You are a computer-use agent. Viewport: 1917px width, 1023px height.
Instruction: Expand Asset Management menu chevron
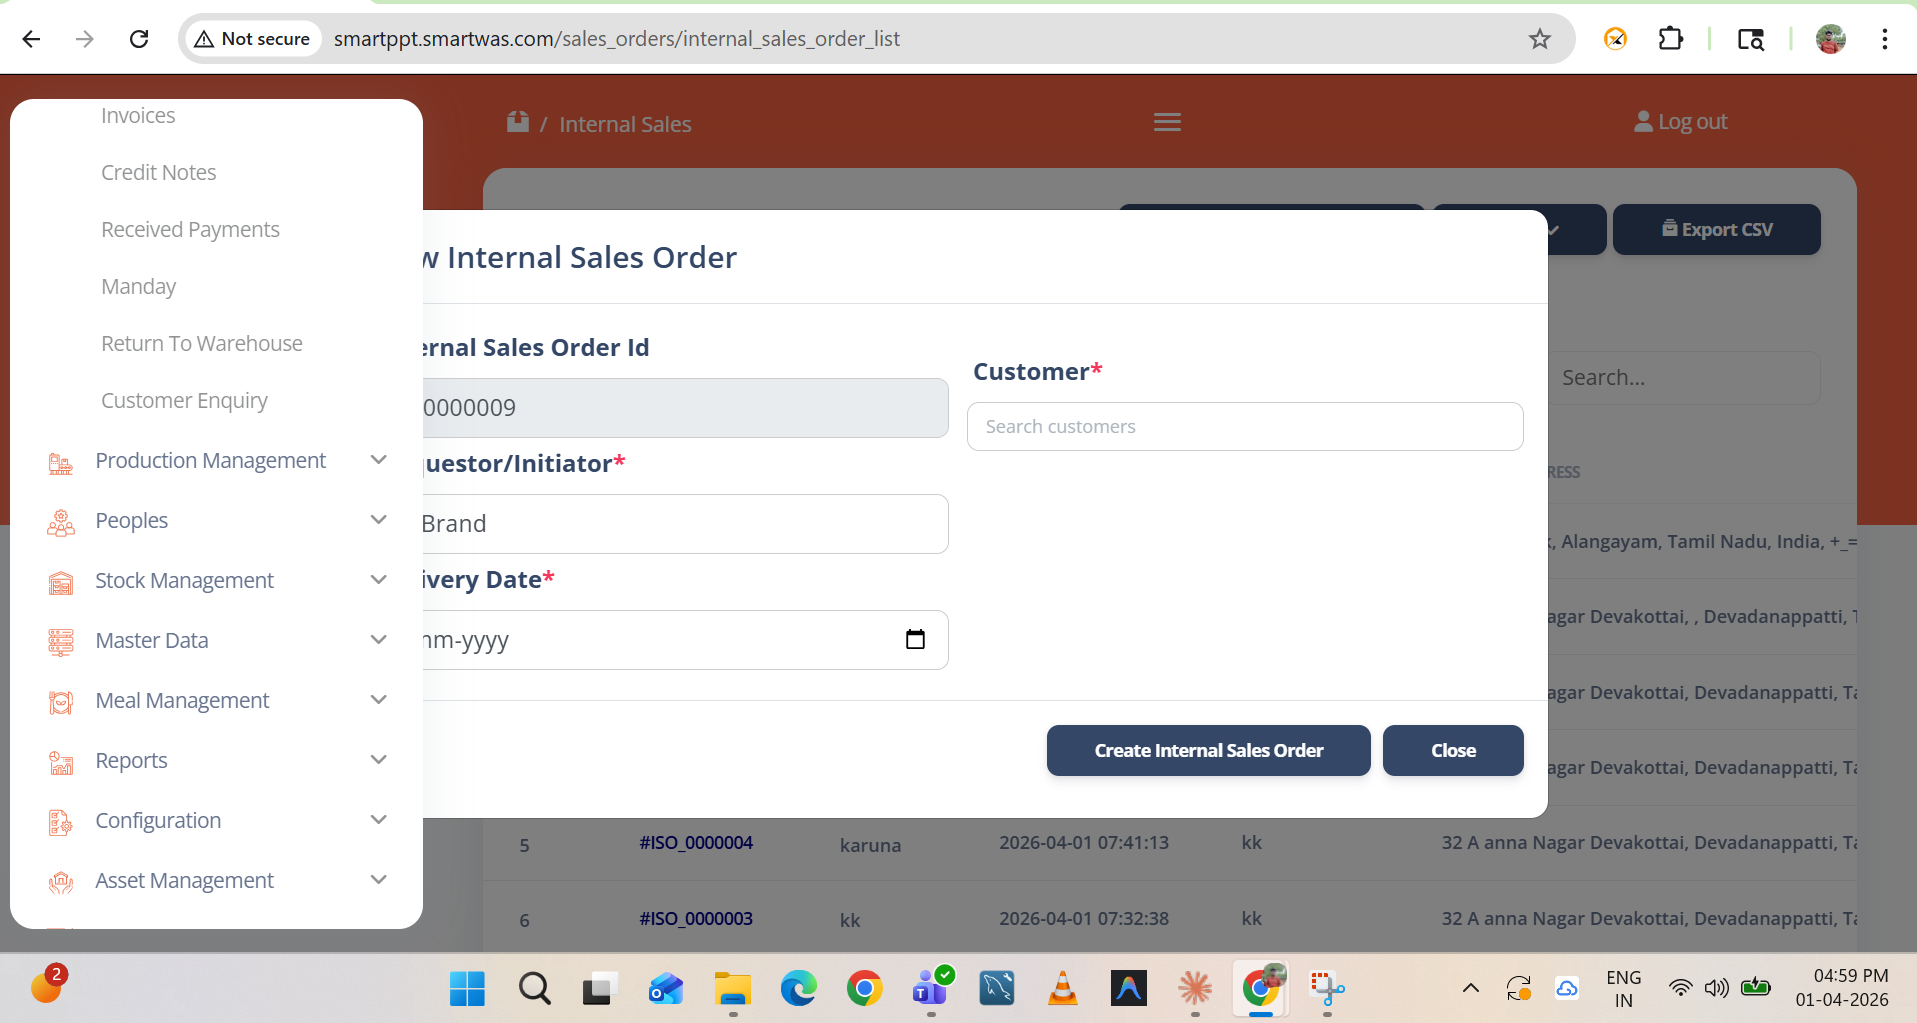click(379, 880)
